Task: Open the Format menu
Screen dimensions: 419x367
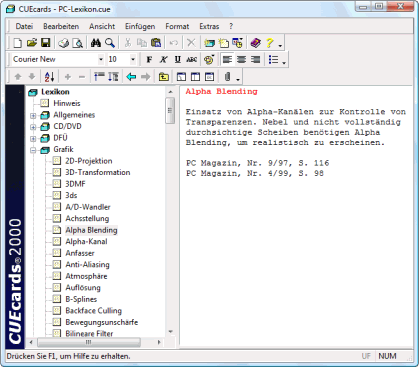Action: point(177,26)
